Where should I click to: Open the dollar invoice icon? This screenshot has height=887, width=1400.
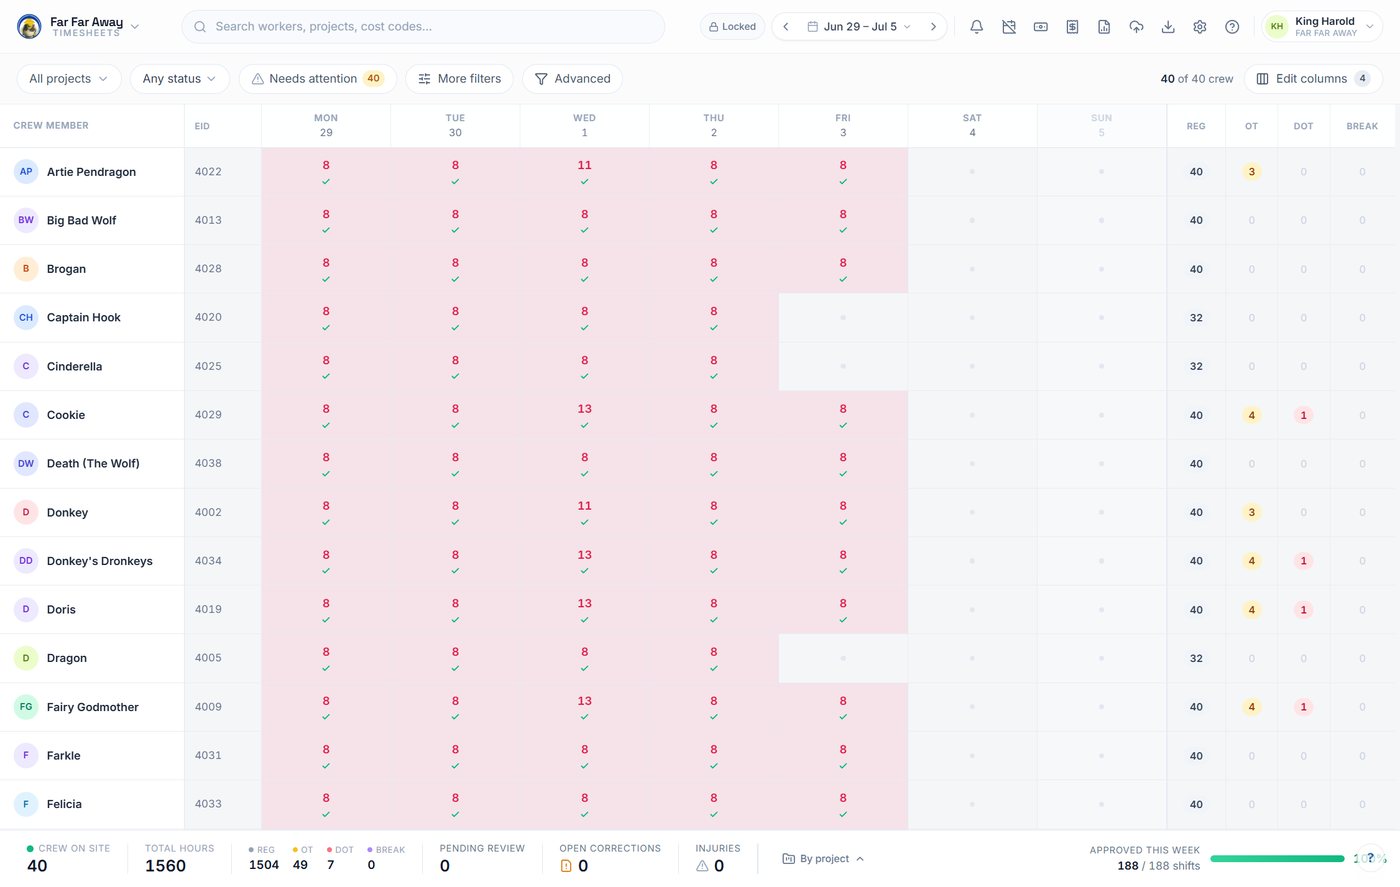tap(1072, 27)
